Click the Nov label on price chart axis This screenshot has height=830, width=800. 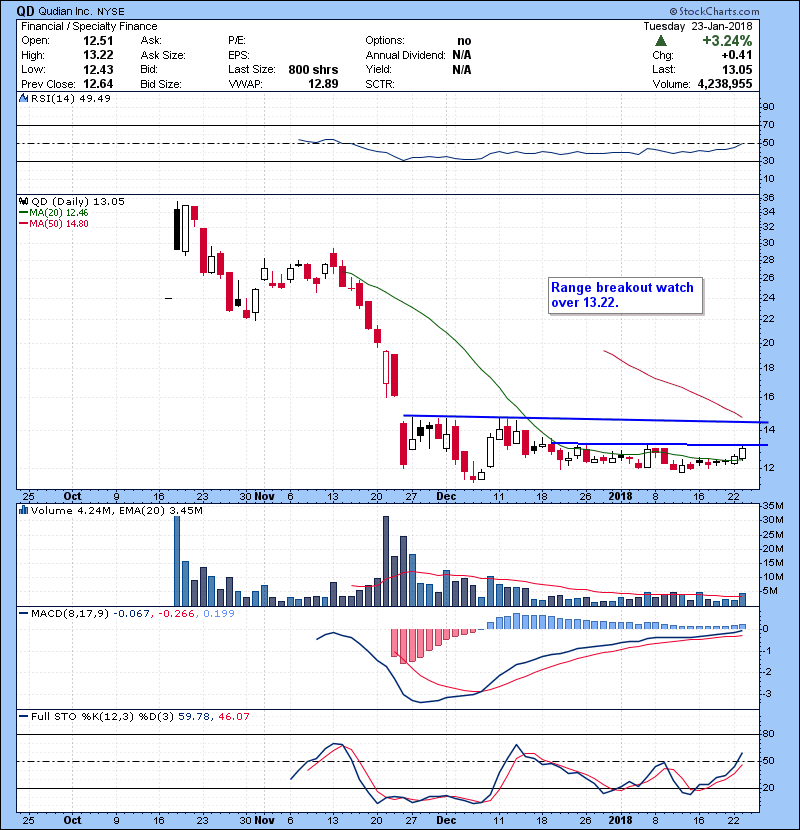coord(264,496)
